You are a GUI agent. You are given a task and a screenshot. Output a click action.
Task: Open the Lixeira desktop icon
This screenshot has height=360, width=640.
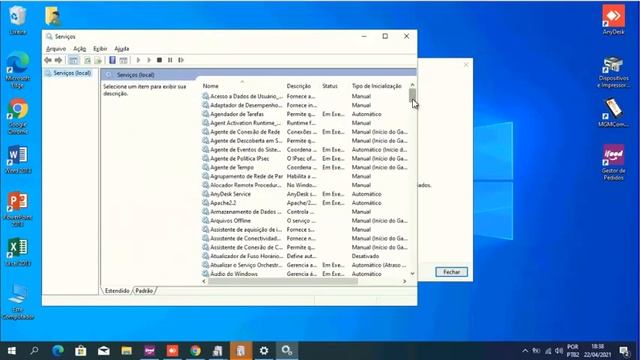tap(18, 19)
